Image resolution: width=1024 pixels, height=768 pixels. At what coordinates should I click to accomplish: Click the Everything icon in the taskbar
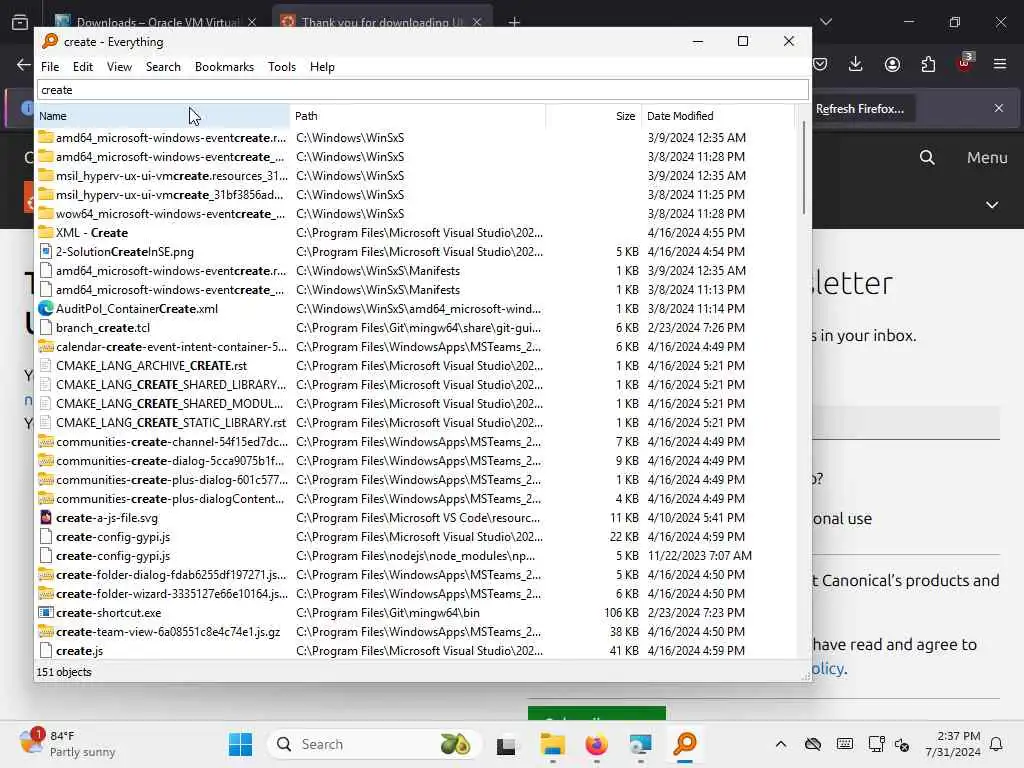684,744
